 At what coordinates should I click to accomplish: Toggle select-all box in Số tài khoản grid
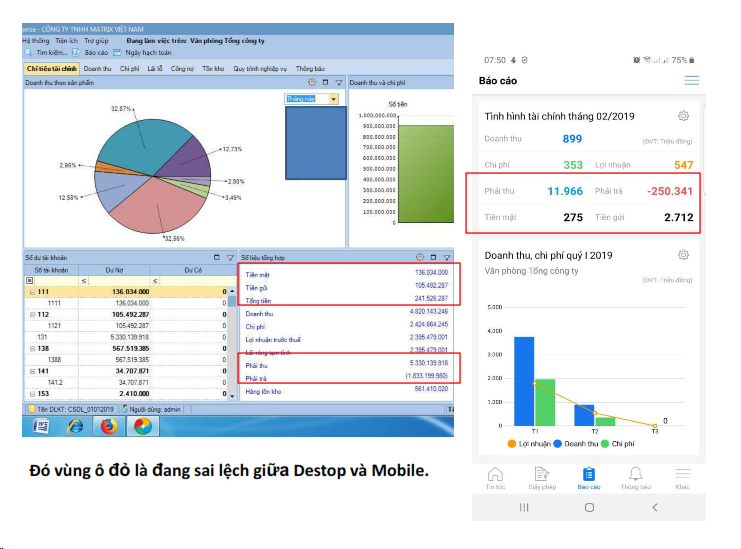28,281
